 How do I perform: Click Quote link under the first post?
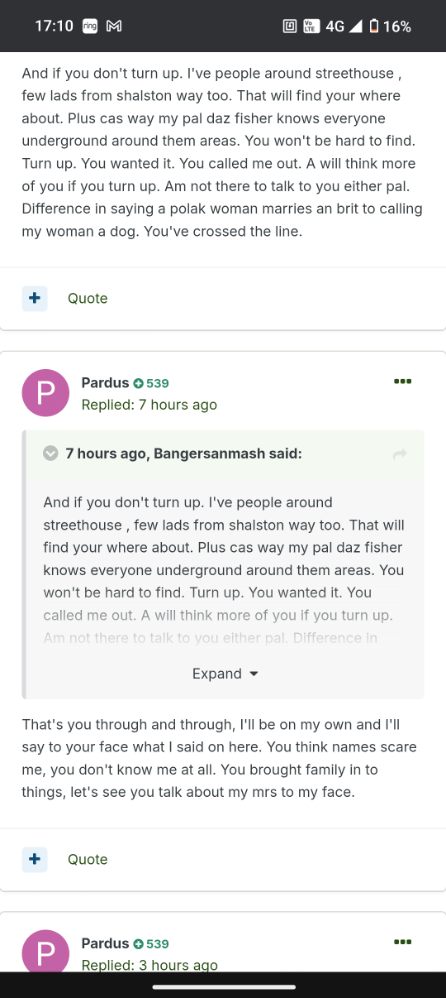click(x=88, y=299)
